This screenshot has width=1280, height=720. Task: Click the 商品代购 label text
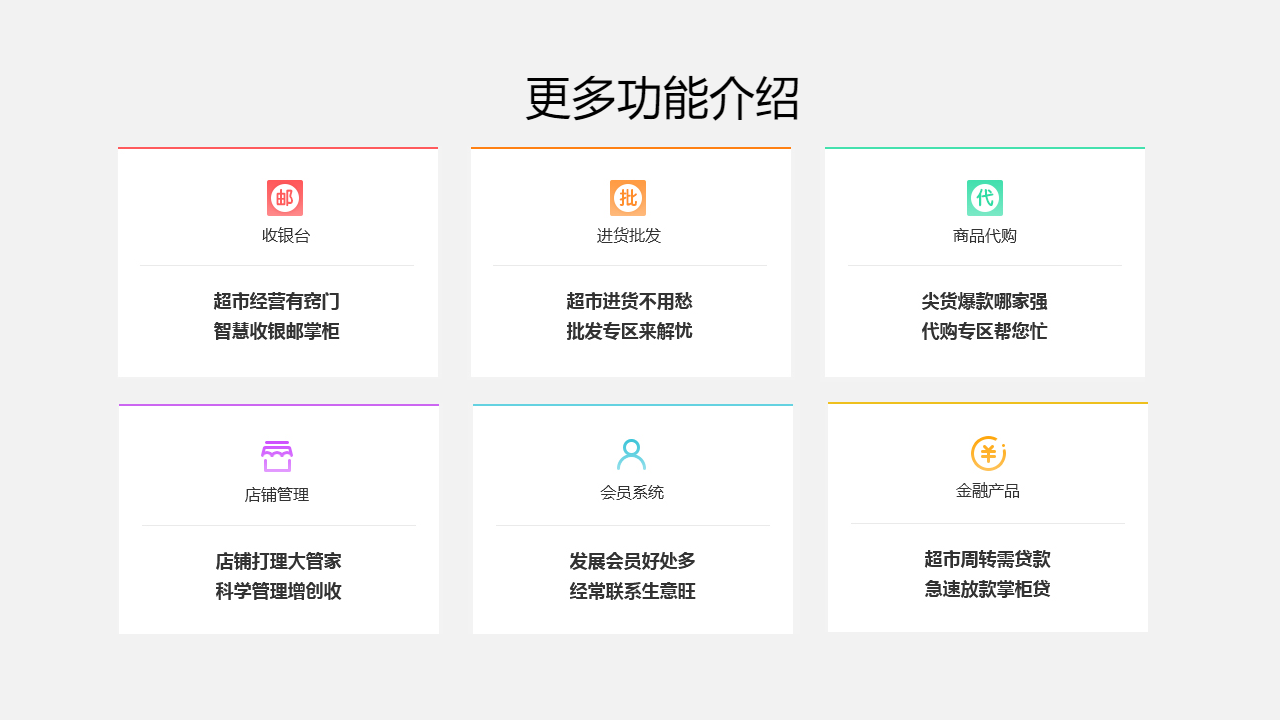985,236
